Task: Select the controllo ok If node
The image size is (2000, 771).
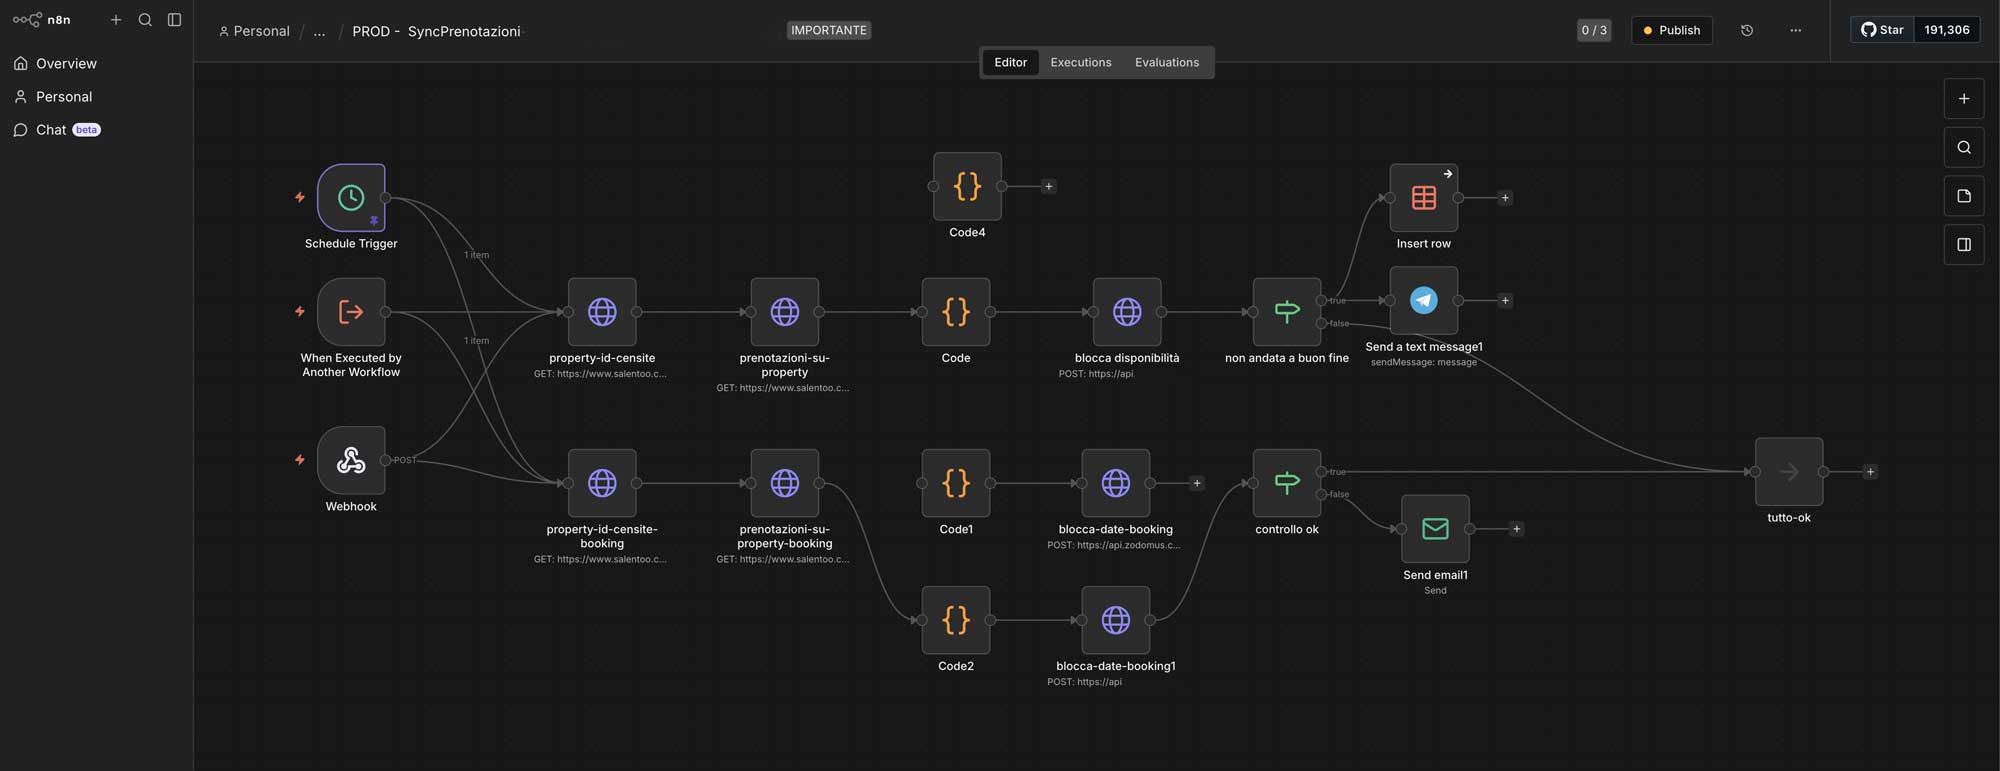Action: pos(1287,483)
